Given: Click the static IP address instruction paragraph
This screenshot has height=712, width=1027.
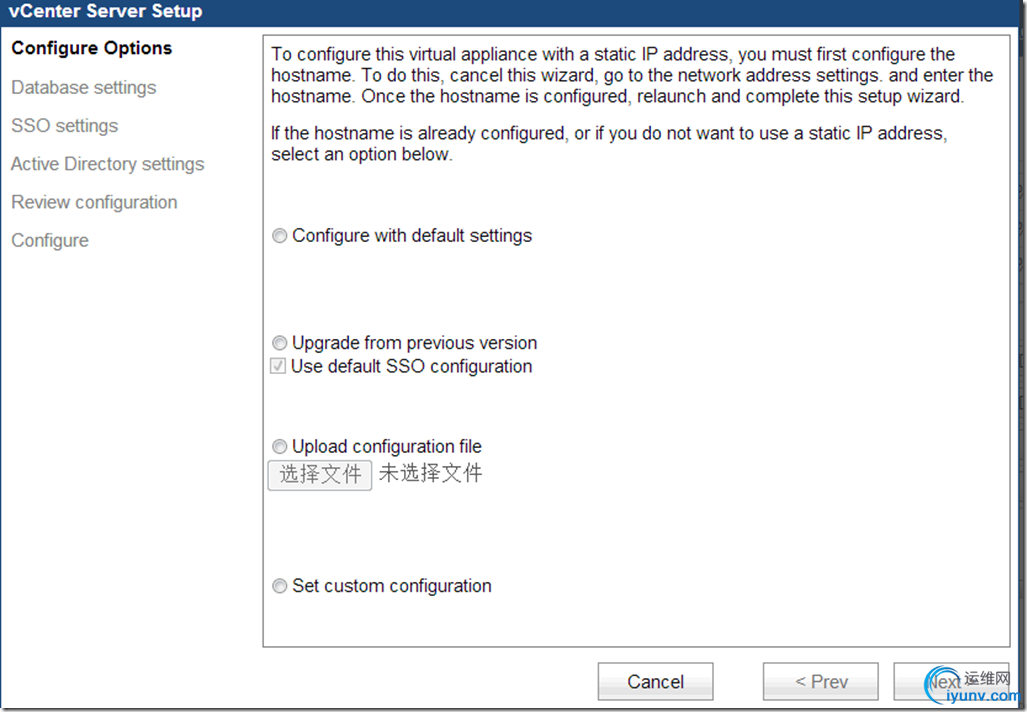Looking at the screenshot, I should click(x=631, y=75).
